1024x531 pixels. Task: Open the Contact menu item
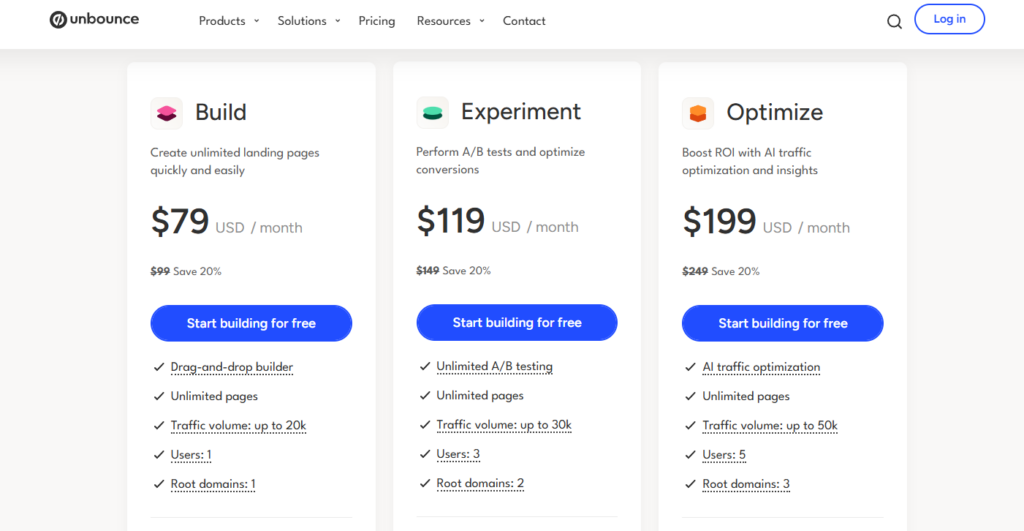tap(524, 21)
